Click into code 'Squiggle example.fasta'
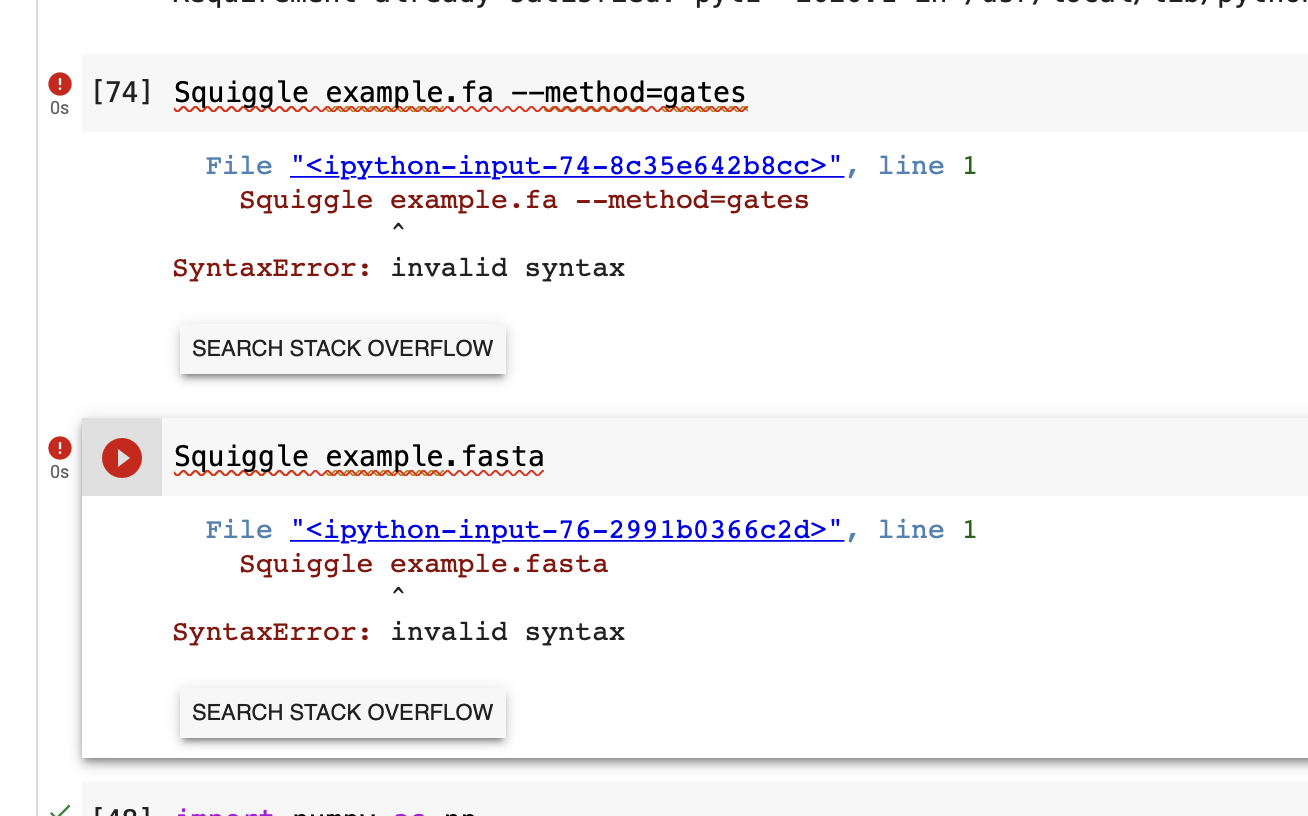This screenshot has width=1308, height=816. 359,457
